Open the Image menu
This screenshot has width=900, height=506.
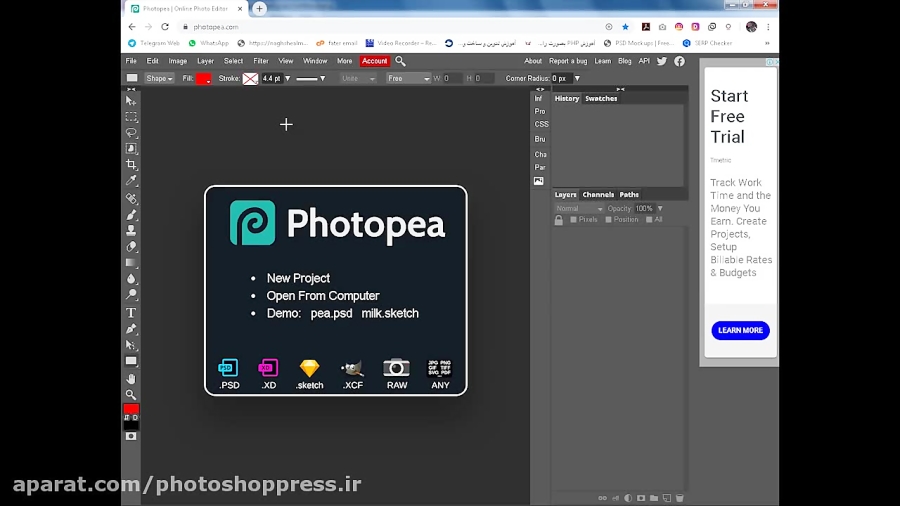177,61
